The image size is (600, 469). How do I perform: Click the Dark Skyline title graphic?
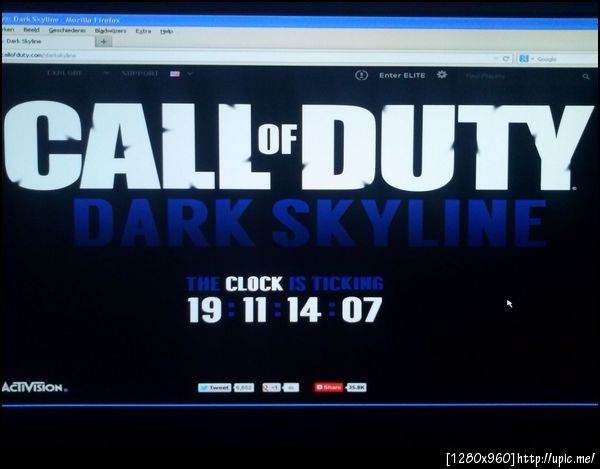pyautogui.click(x=310, y=223)
